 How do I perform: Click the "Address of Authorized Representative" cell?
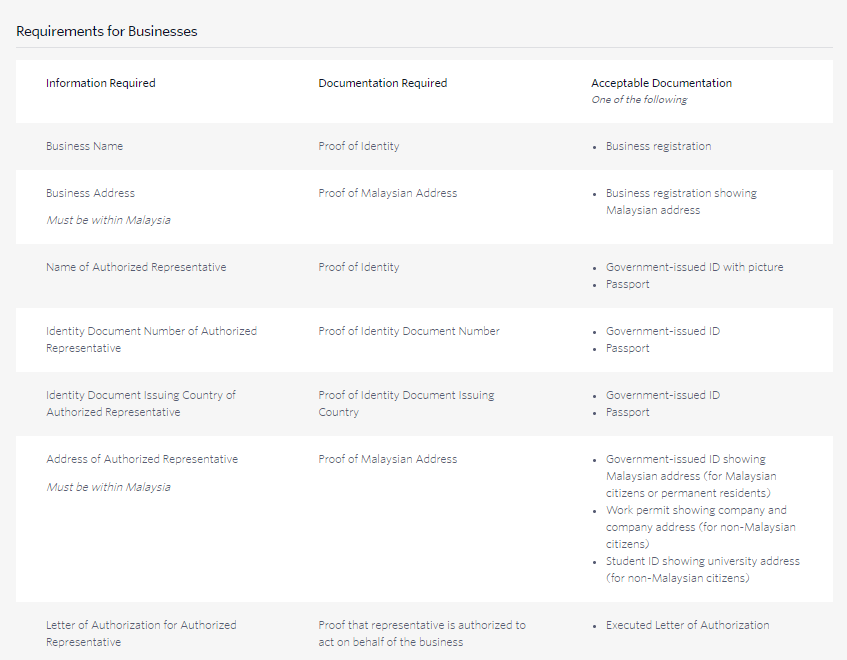click(x=142, y=459)
